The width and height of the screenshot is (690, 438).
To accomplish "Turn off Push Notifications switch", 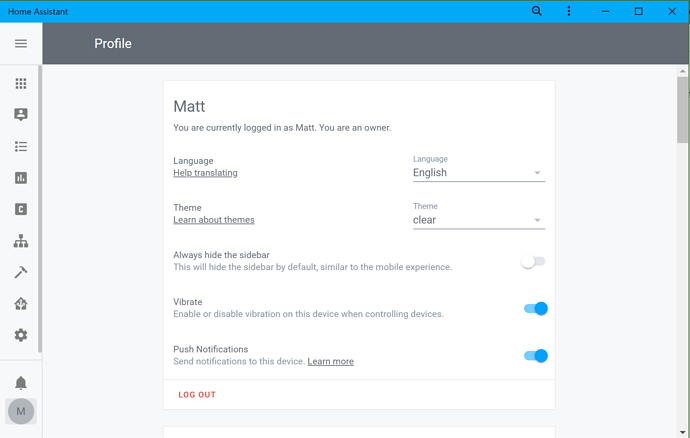I will (x=536, y=356).
